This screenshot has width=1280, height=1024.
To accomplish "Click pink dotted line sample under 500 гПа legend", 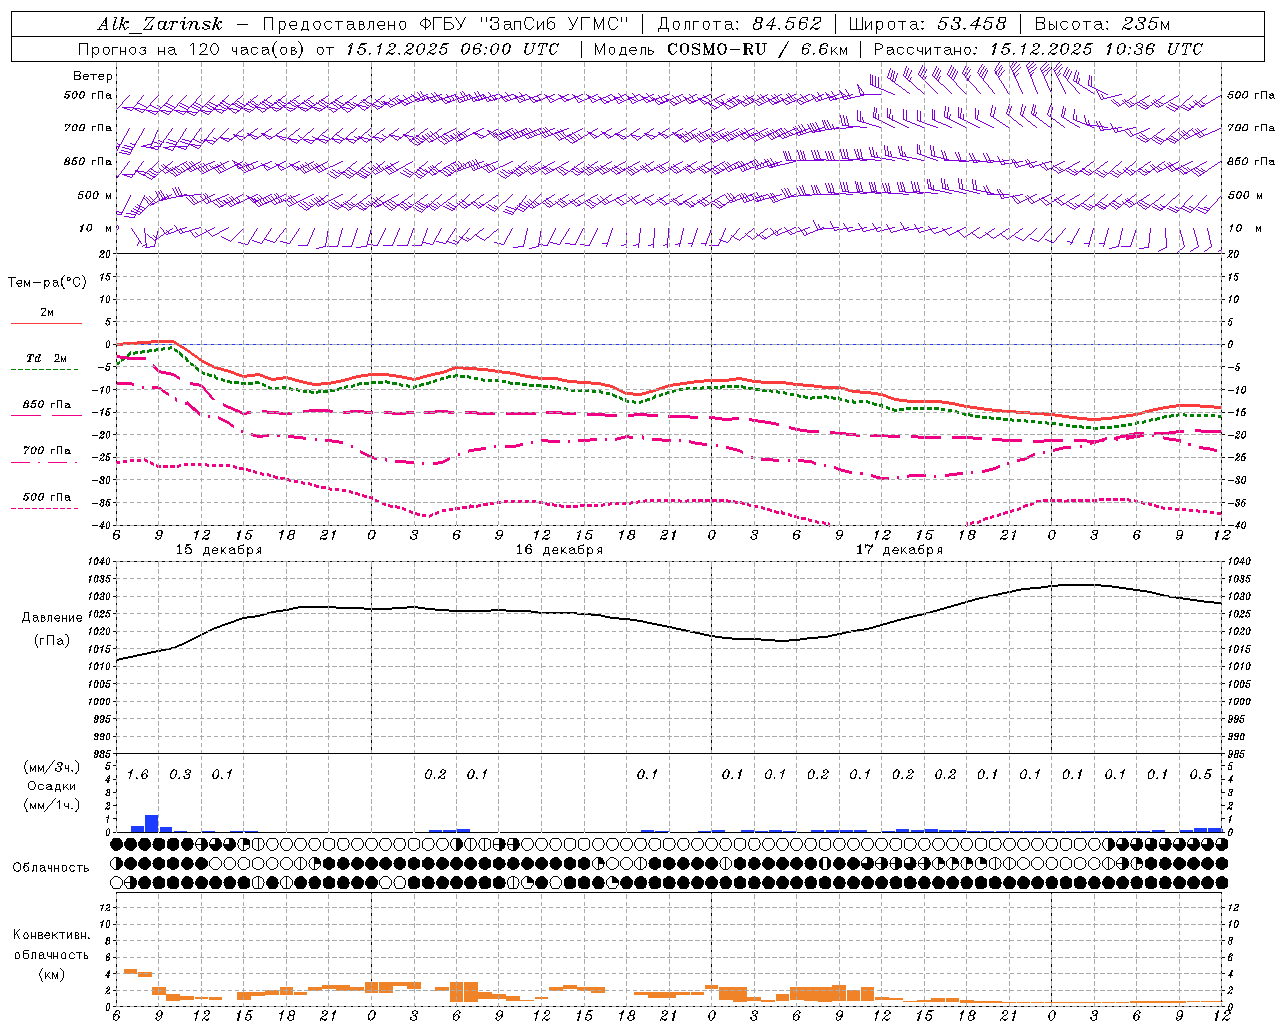I will coord(45,509).
